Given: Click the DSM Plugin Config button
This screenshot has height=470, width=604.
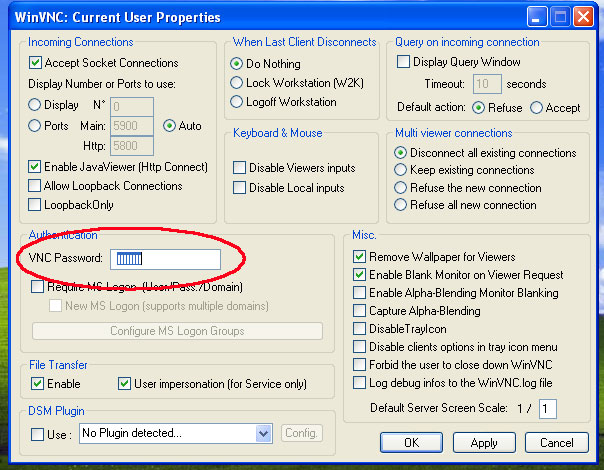Looking at the screenshot, I should pos(302,433).
